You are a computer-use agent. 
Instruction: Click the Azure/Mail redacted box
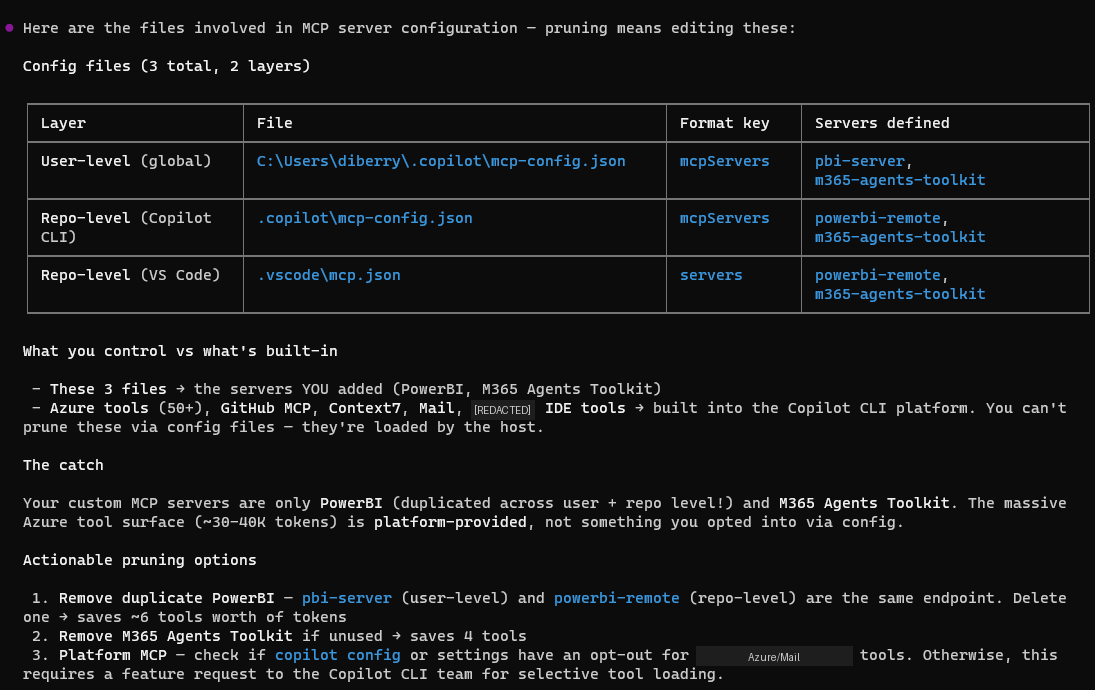click(774, 656)
